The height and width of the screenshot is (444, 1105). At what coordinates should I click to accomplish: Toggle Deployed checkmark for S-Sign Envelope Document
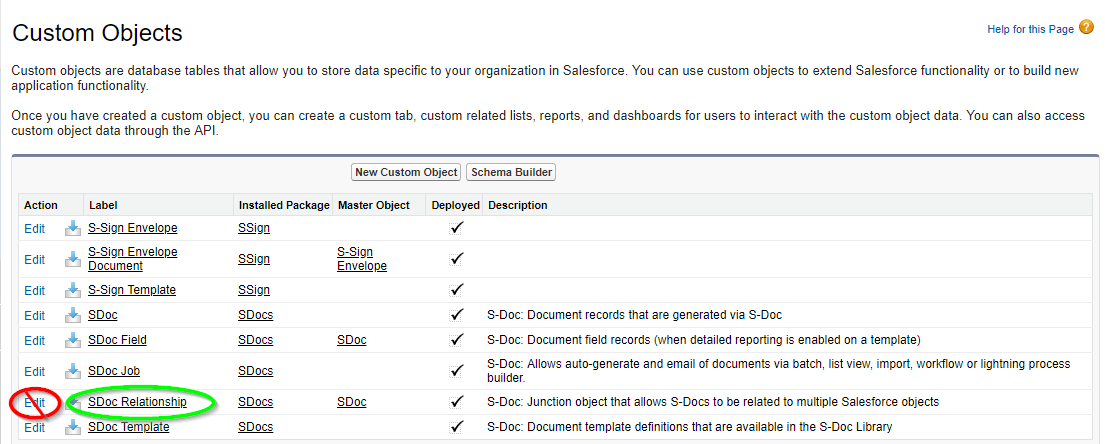point(457,259)
